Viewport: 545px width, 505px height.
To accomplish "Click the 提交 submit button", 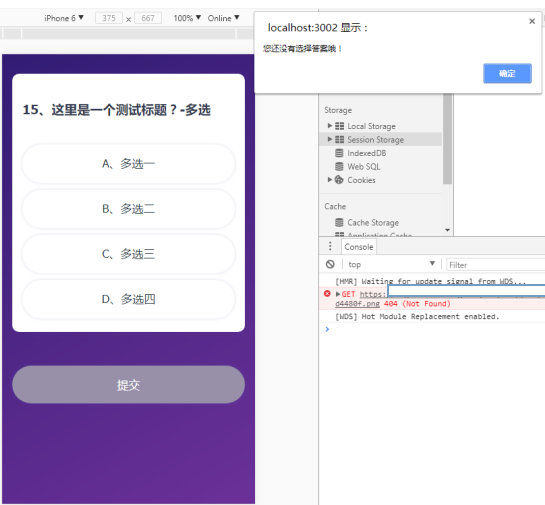I will click(129, 384).
